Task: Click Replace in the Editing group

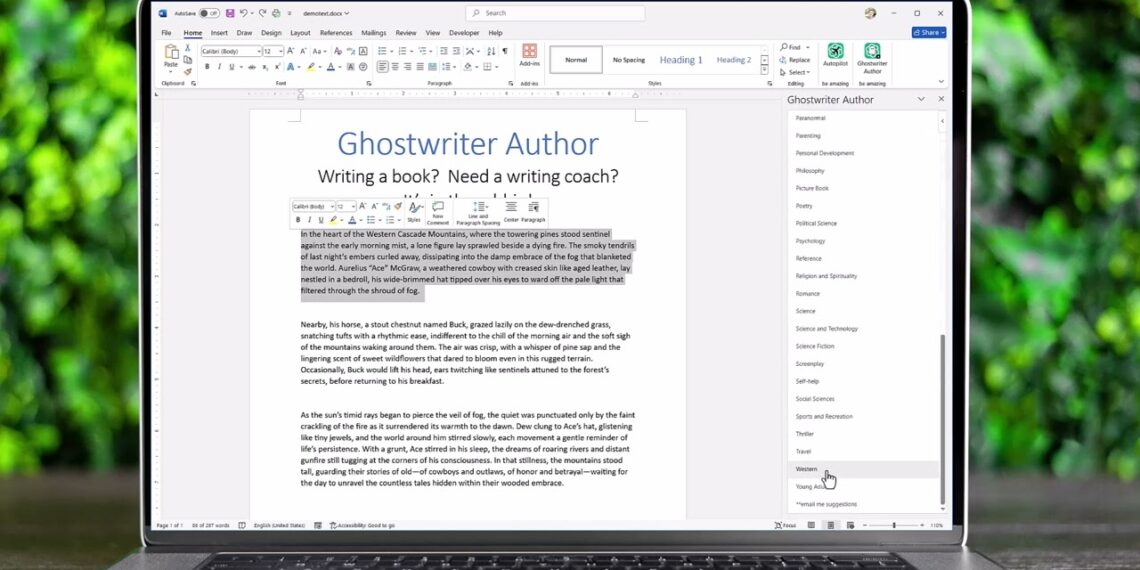Action: (795, 60)
